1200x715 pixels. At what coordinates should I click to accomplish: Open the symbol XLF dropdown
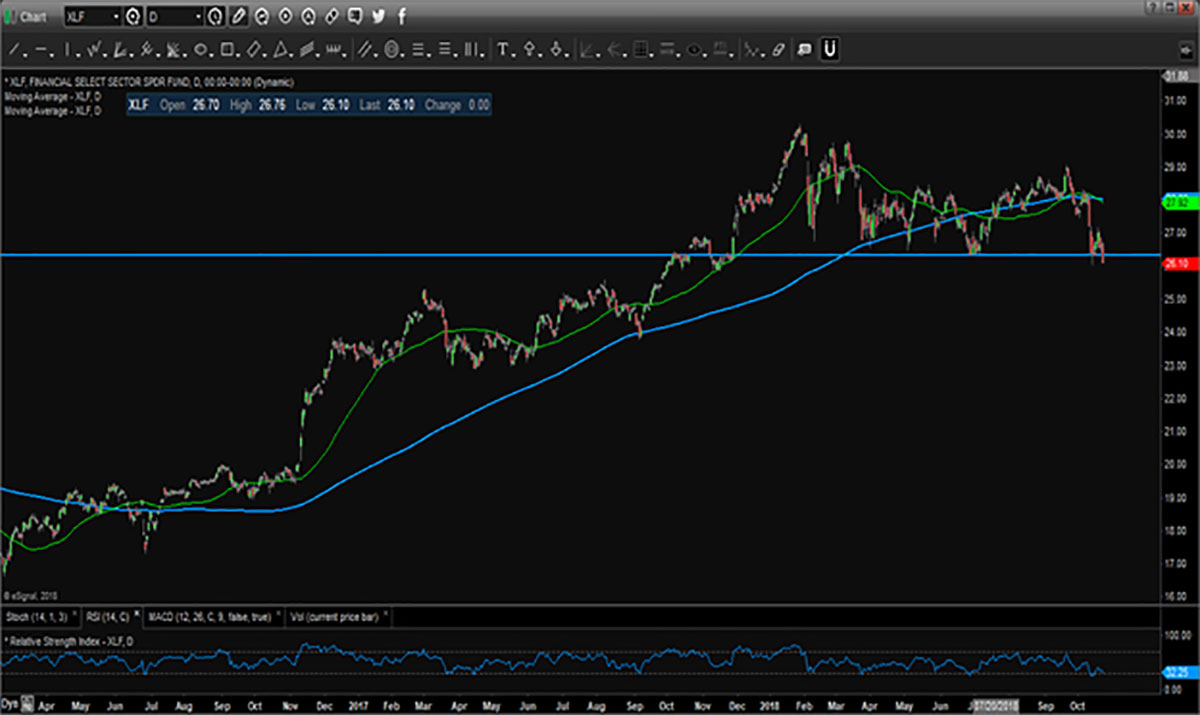115,16
